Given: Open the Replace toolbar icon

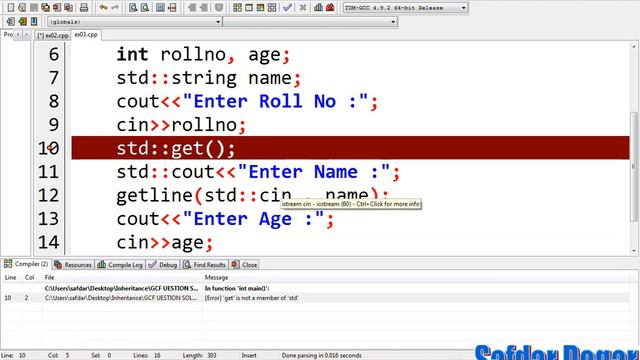Looking at the screenshot, I should (144, 7).
